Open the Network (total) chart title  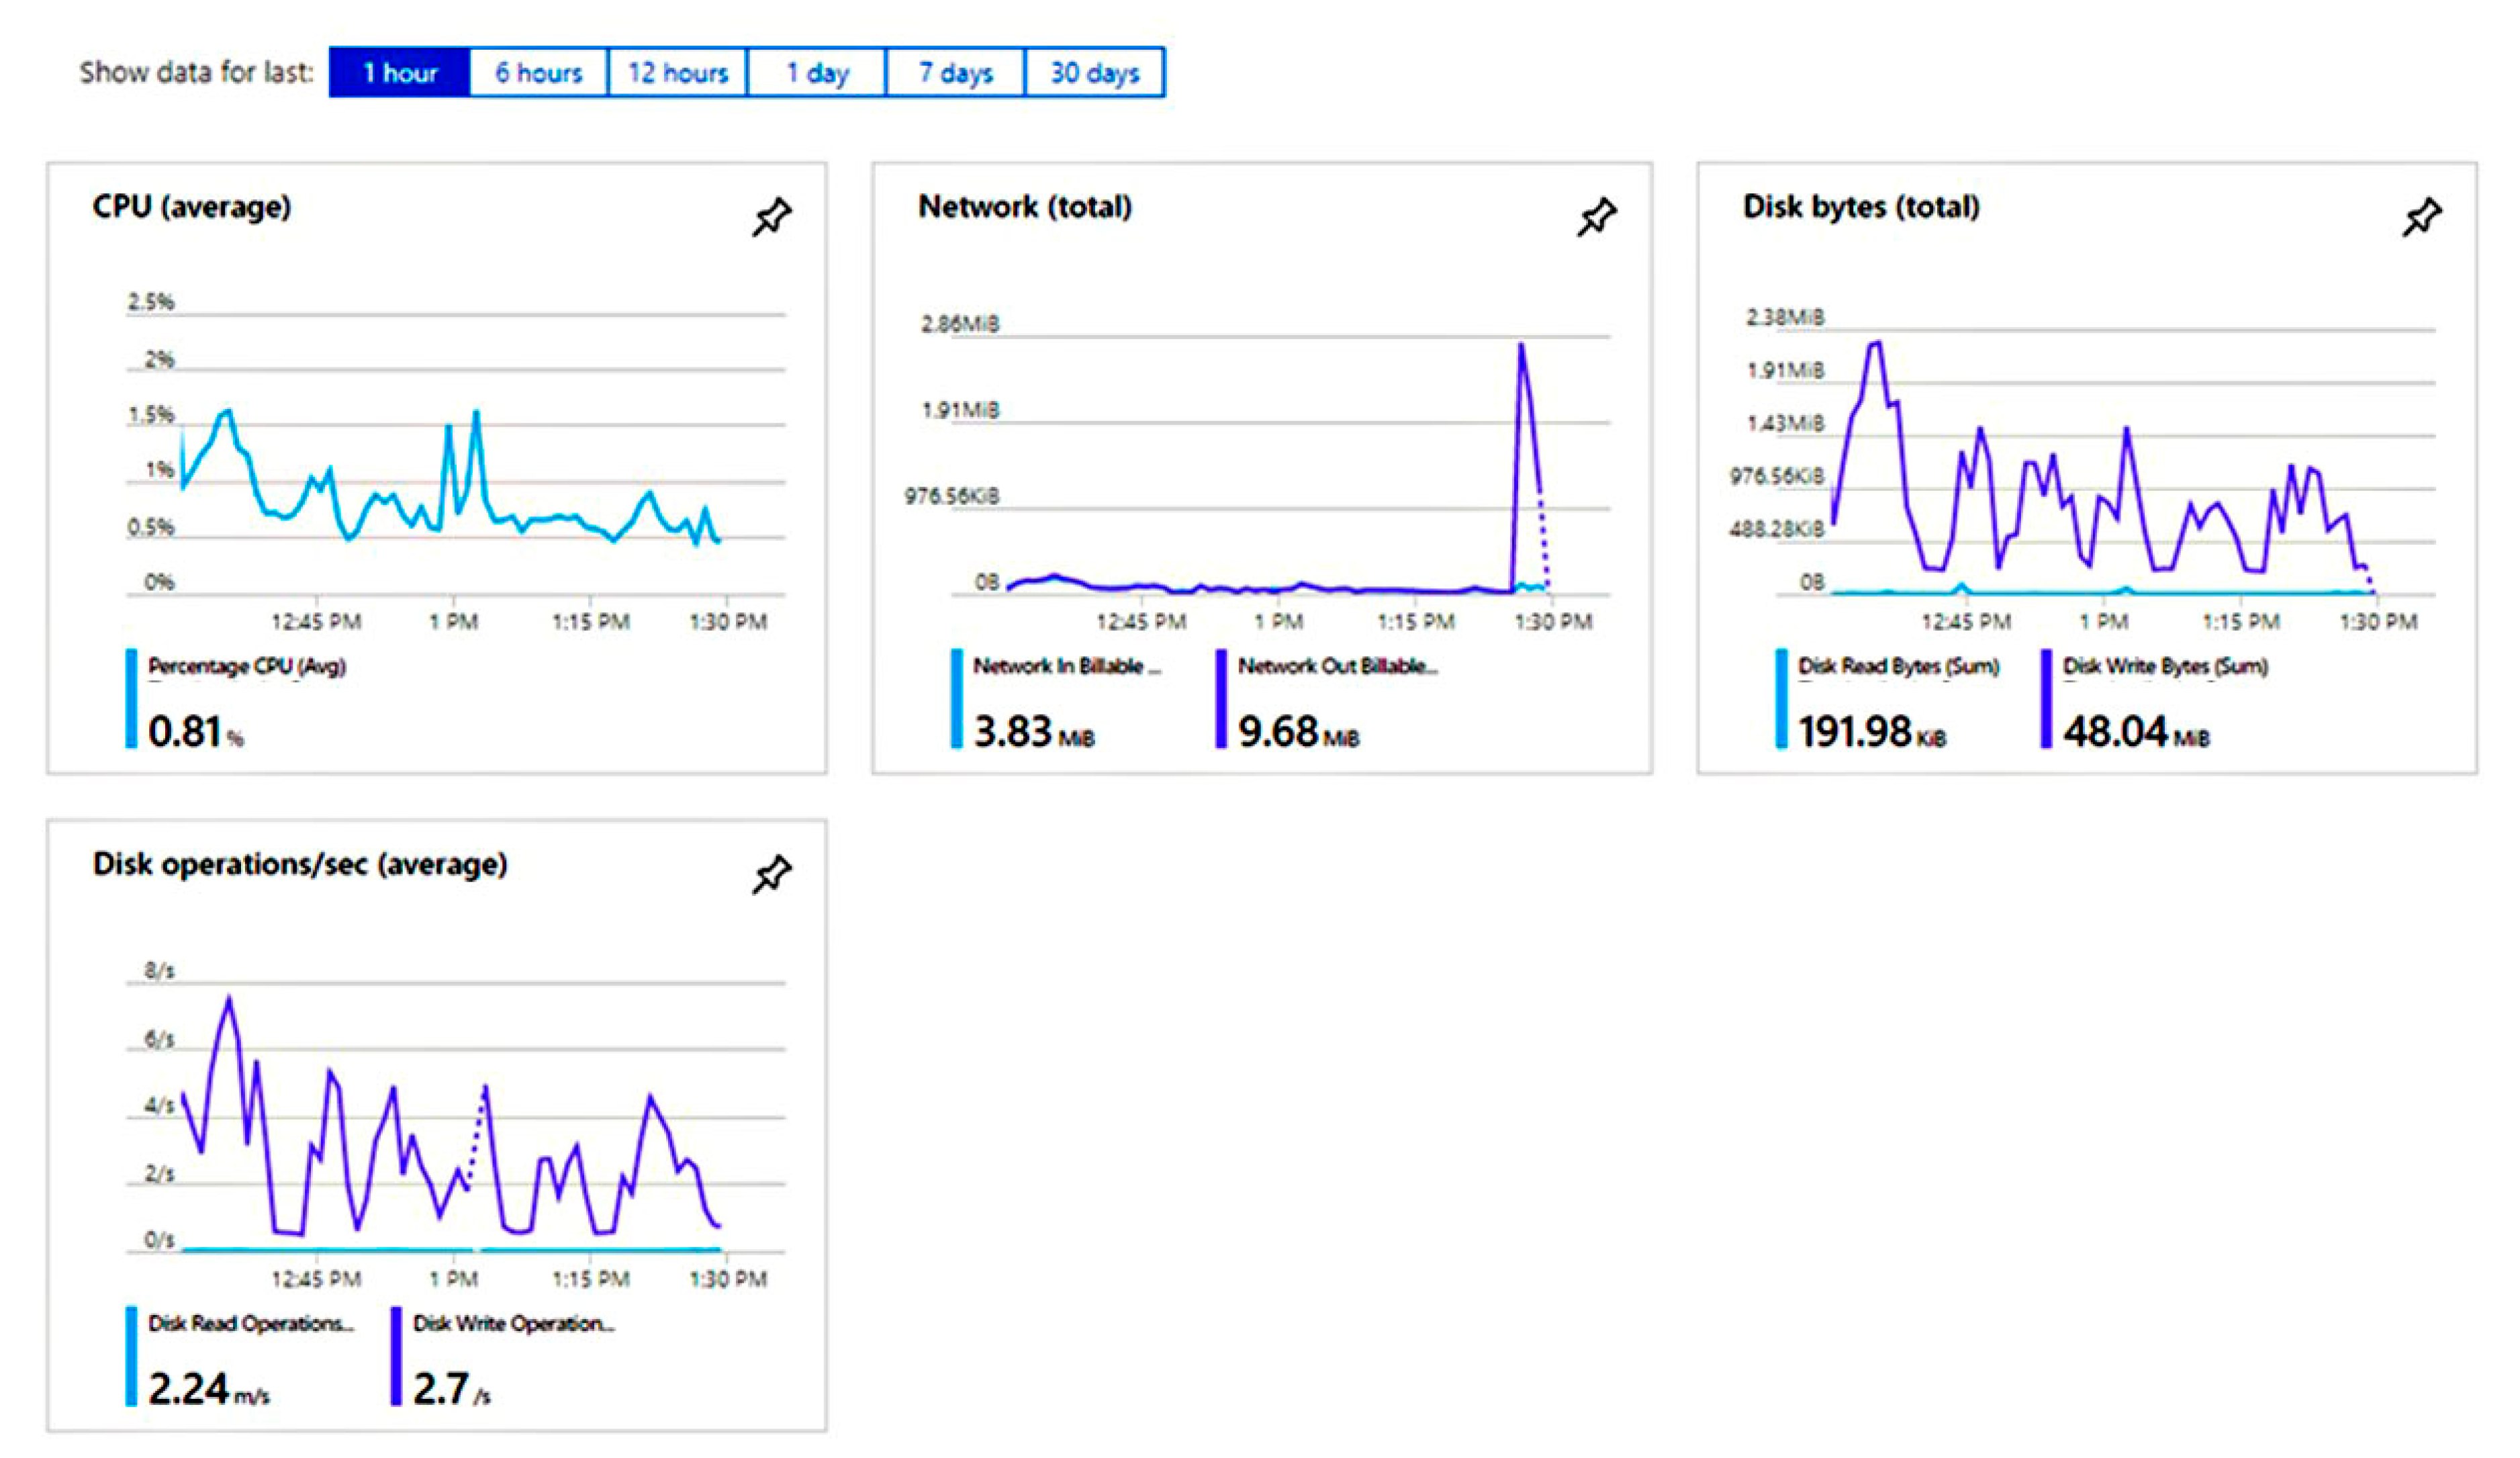tap(1025, 207)
